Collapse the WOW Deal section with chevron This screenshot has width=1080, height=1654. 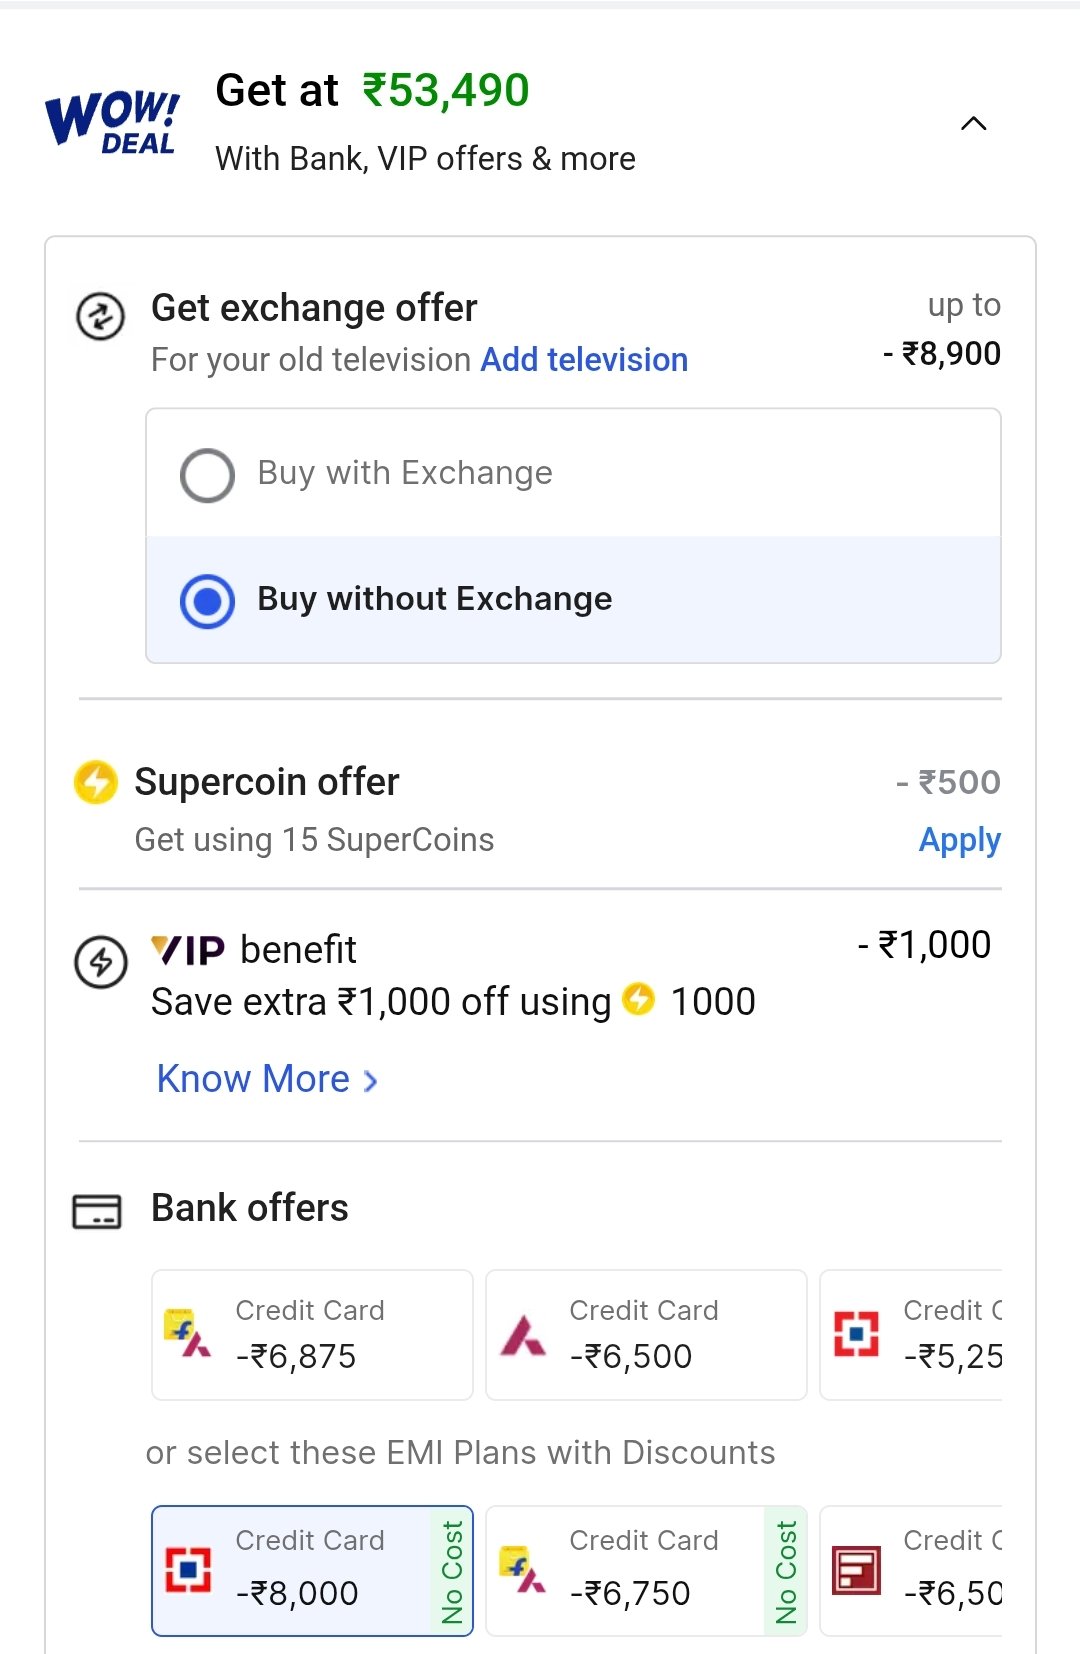pos(973,124)
